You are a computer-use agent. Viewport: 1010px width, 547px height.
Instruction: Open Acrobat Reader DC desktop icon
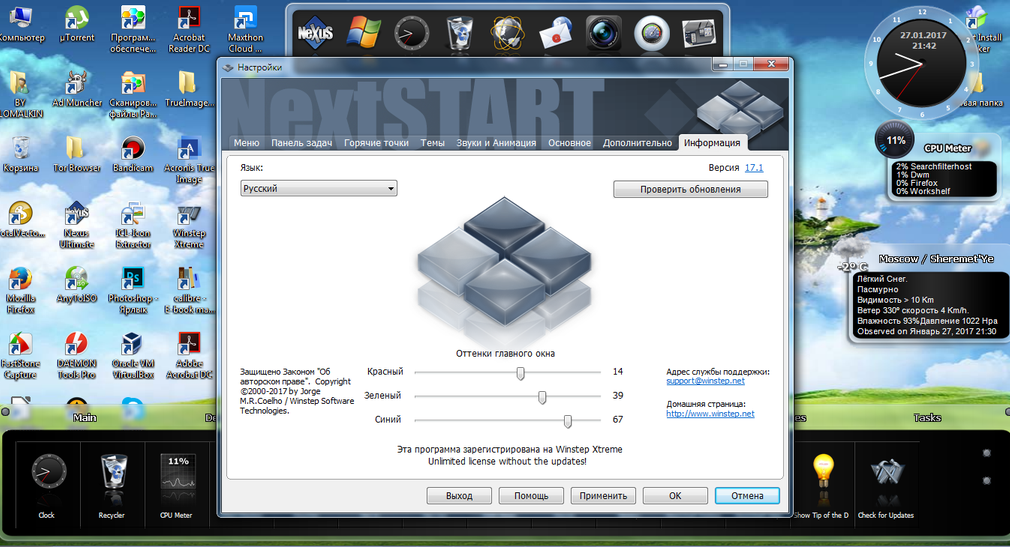coord(189,30)
